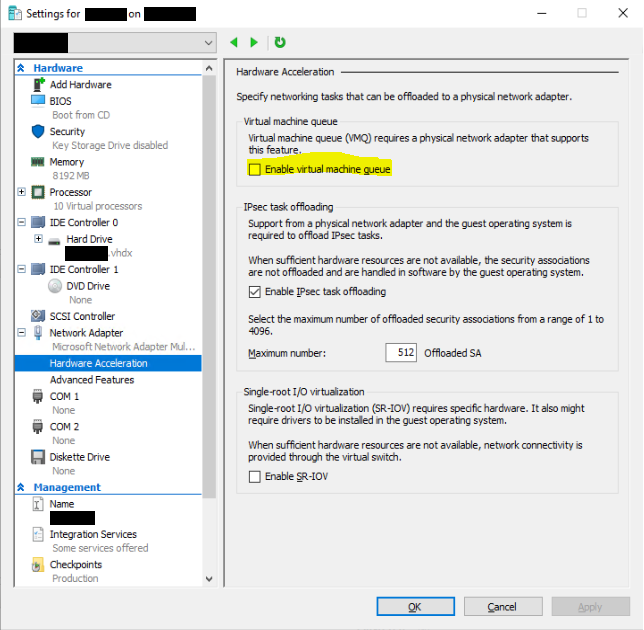Click the Name icon under Management
This screenshot has height=630, width=644.
[38, 504]
